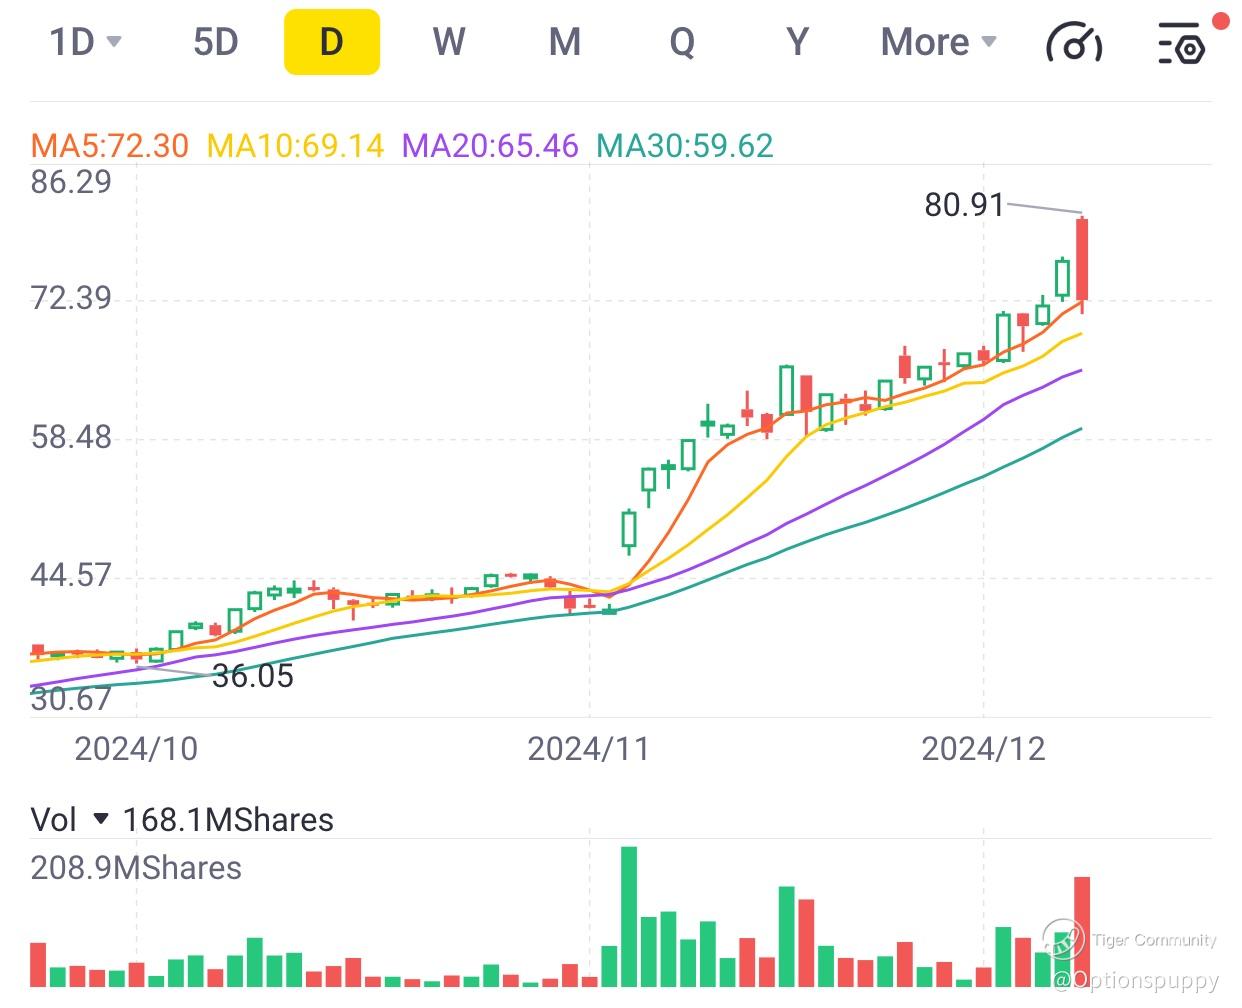Tap the 72.39 price axis label
The image size is (1242, 1008).
coord(71,298)
